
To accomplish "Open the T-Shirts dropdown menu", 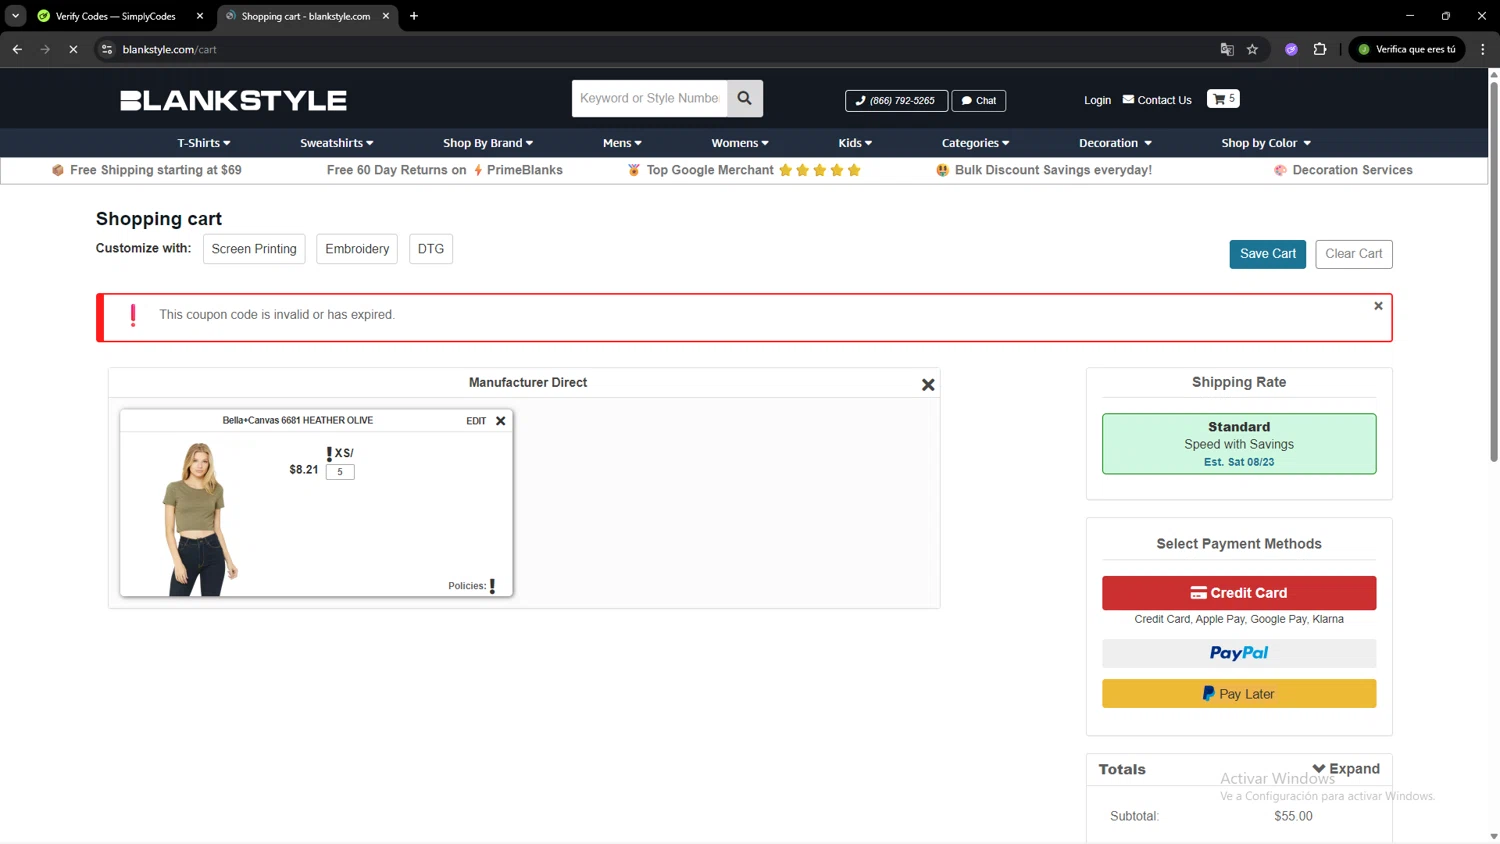I will click(204, 143).
